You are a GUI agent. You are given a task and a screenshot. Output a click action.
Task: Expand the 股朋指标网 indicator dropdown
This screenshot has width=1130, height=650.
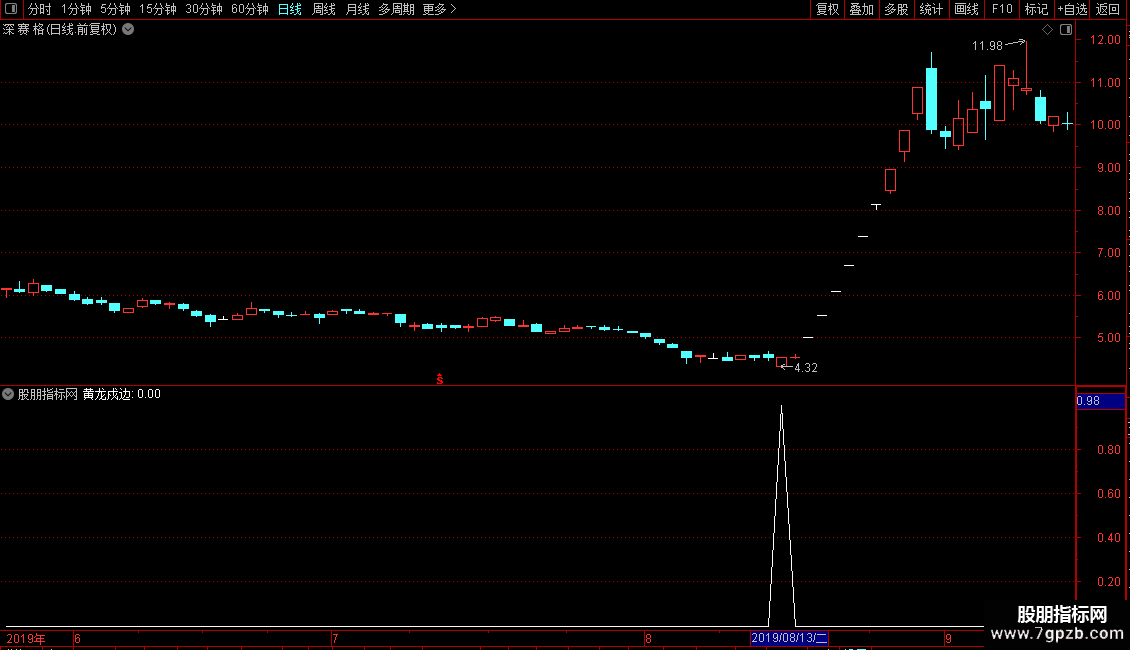(x=8, y=394)
